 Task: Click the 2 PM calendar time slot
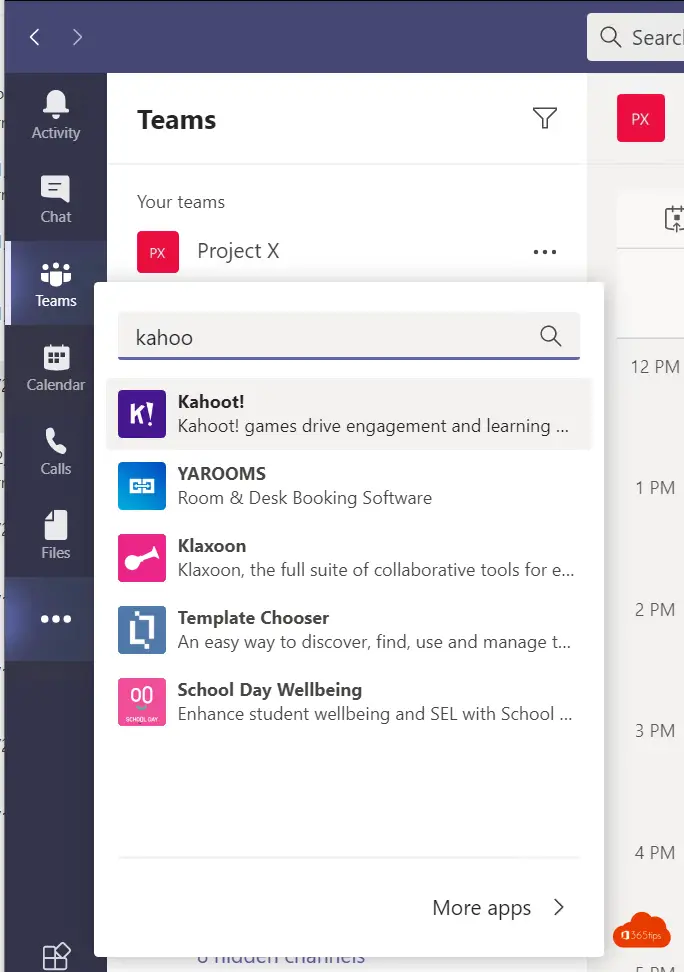(655, 609)
